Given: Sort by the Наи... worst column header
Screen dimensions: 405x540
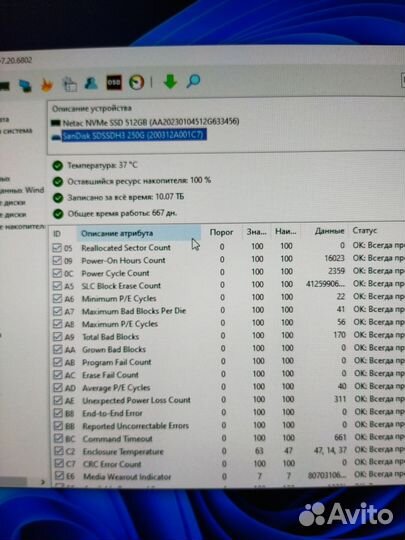Looking at the screenshot, I should click(x=285, y=231).
